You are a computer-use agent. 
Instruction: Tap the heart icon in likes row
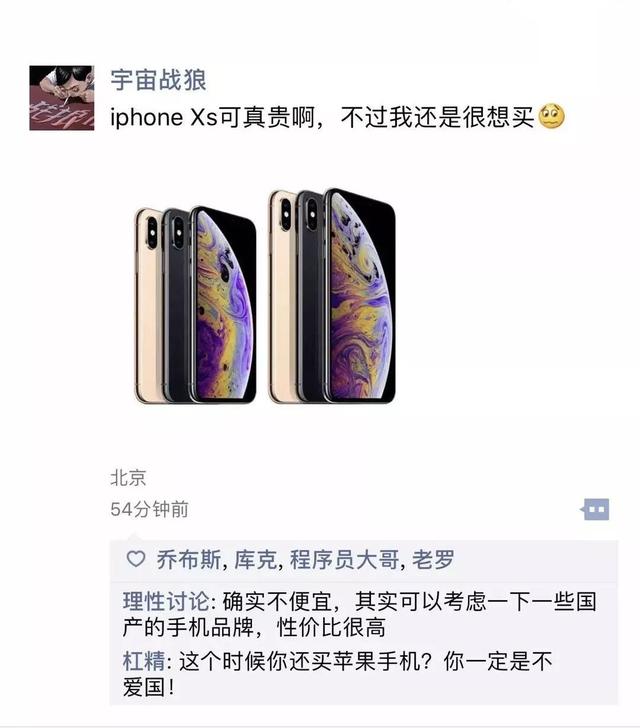click(136, 559)
